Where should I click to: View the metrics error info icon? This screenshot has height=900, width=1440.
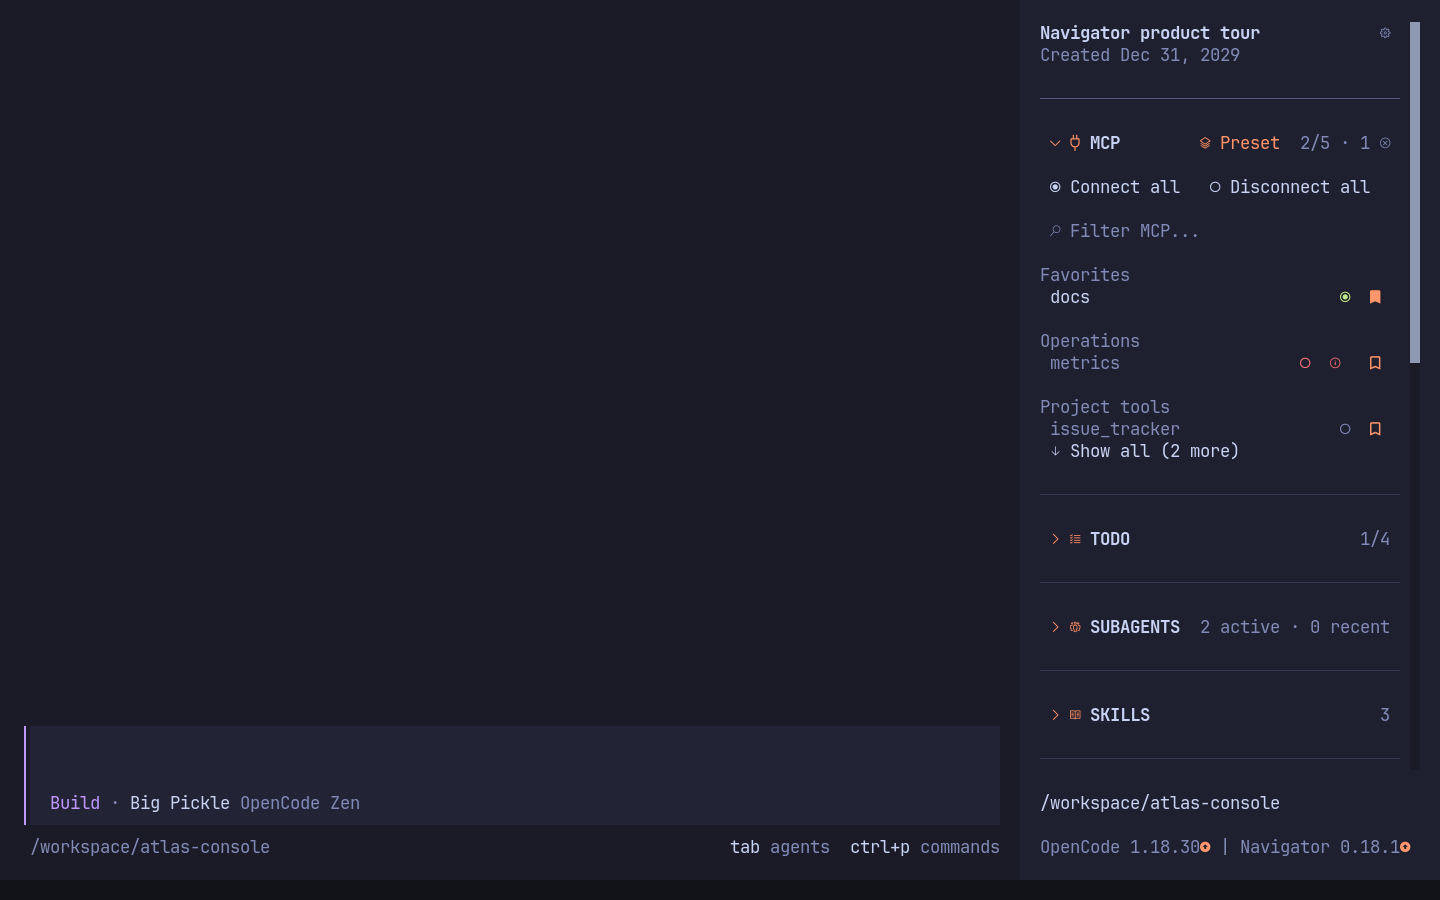[1335, 363]
